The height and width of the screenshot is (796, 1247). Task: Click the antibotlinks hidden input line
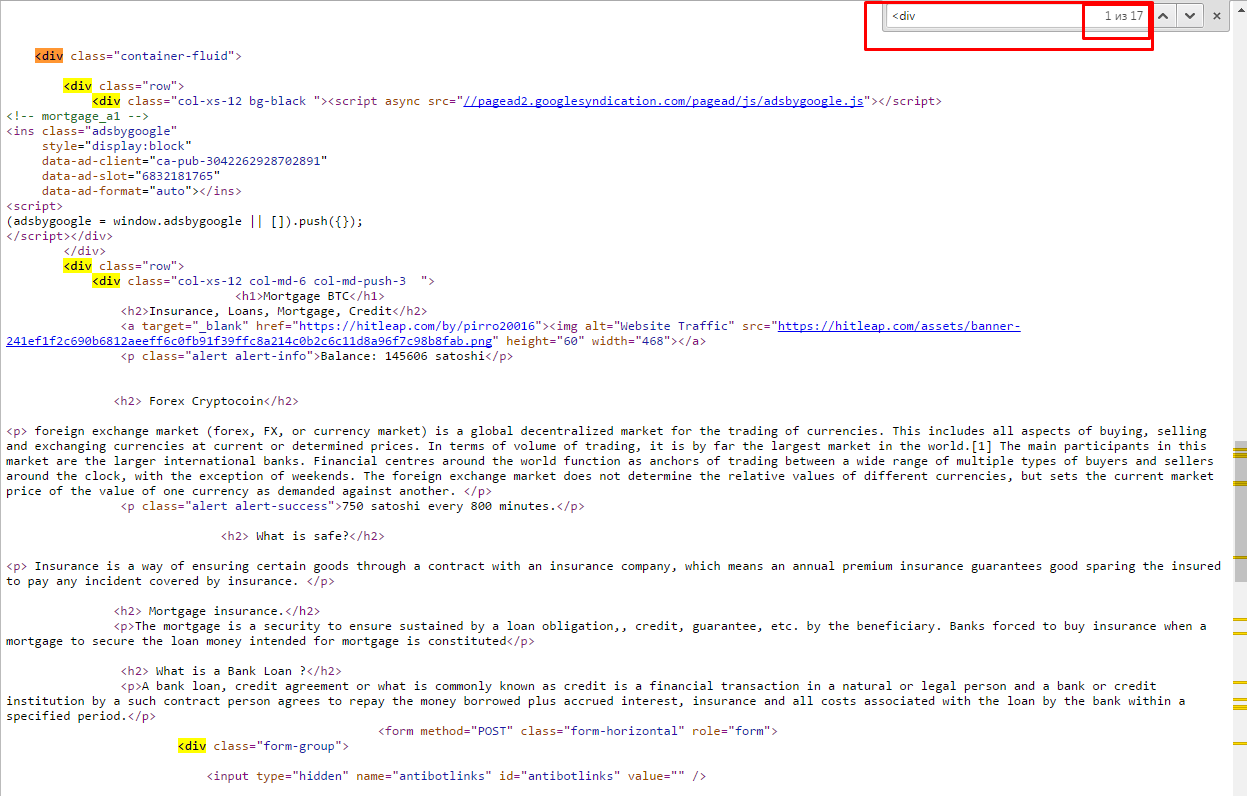(x=456, y=776)
